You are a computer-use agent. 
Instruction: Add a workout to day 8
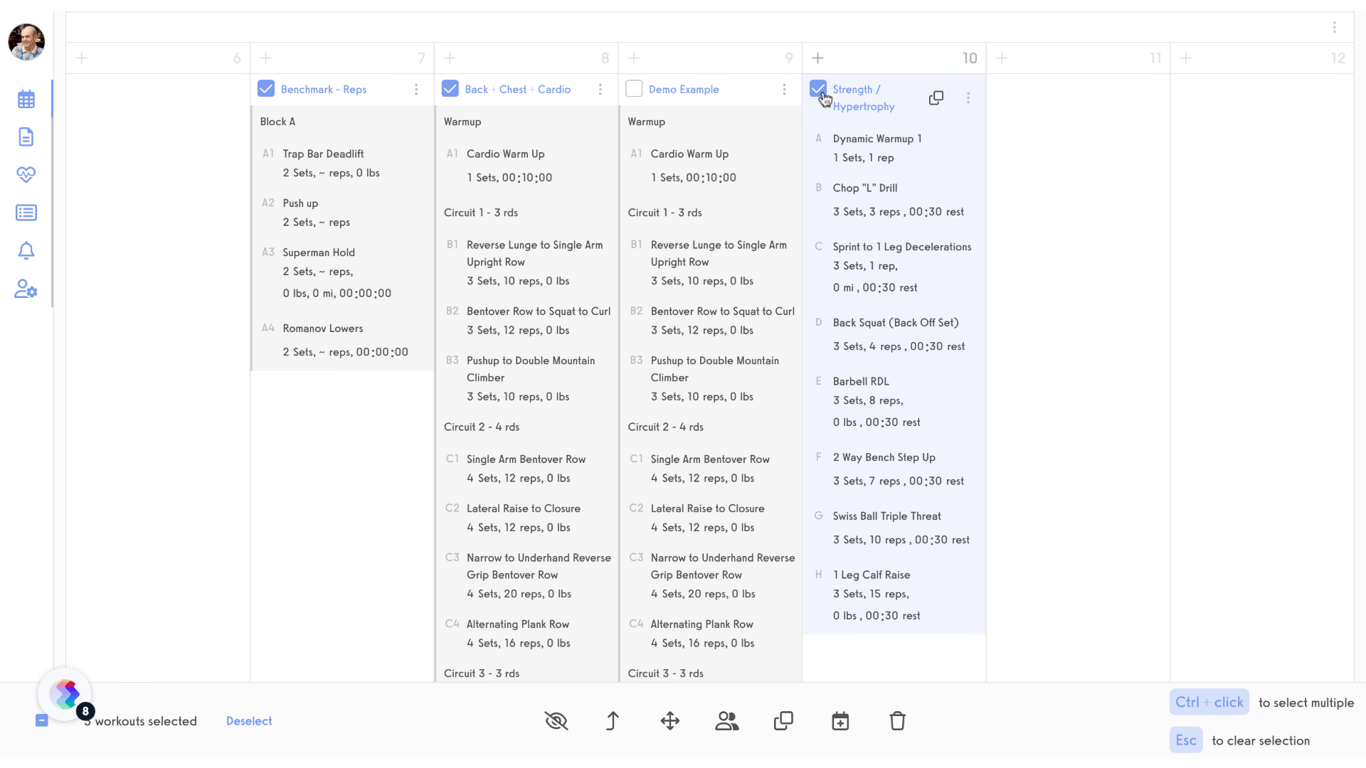tap(450, 58)
